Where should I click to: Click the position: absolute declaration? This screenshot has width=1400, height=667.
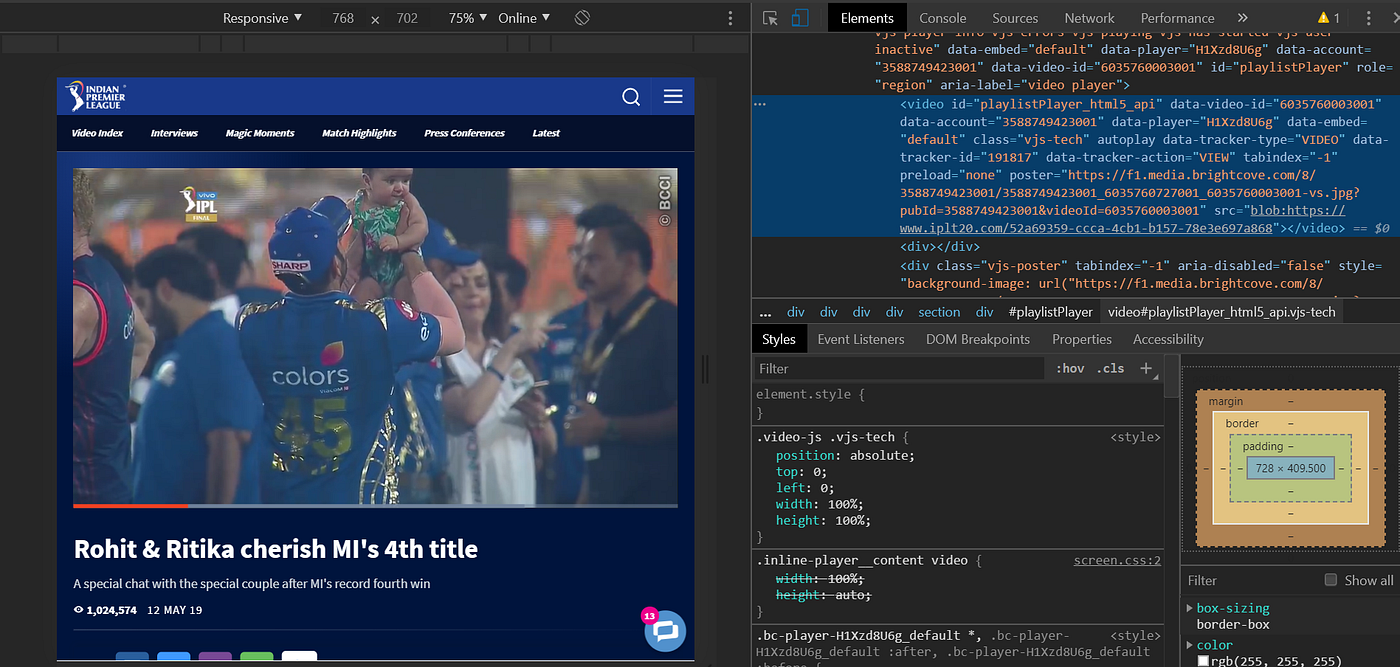coord(845,455)
